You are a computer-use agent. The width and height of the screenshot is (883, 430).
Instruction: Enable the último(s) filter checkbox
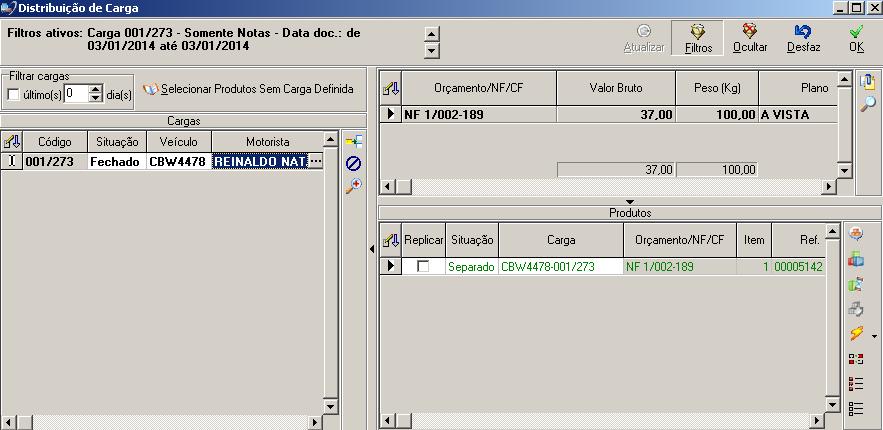(x=14, y=95)
